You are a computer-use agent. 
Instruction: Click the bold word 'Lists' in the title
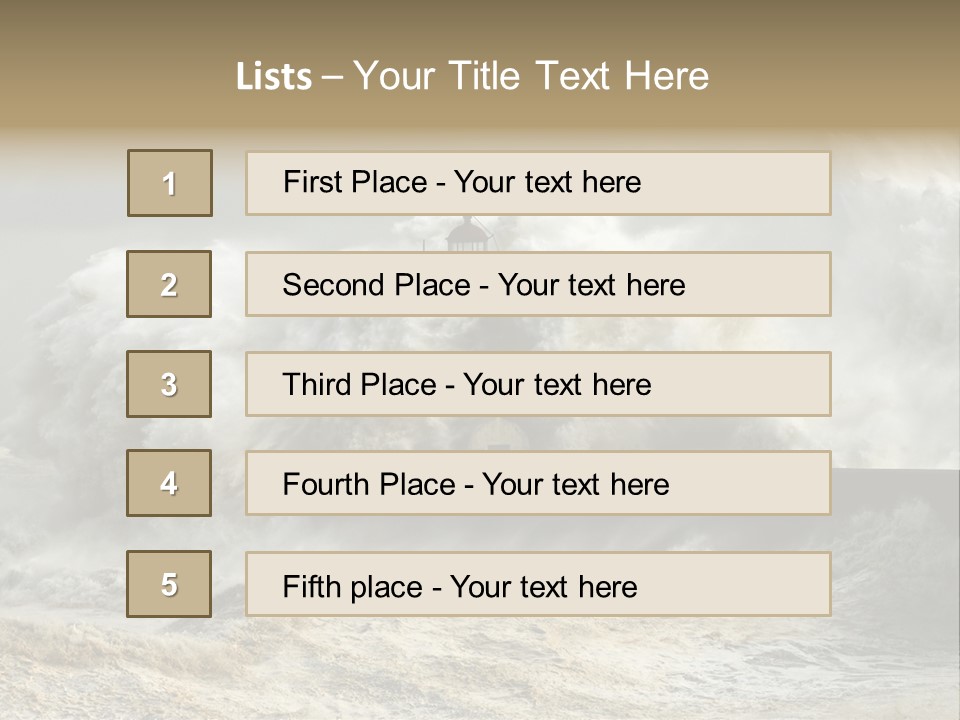point(274,77)
